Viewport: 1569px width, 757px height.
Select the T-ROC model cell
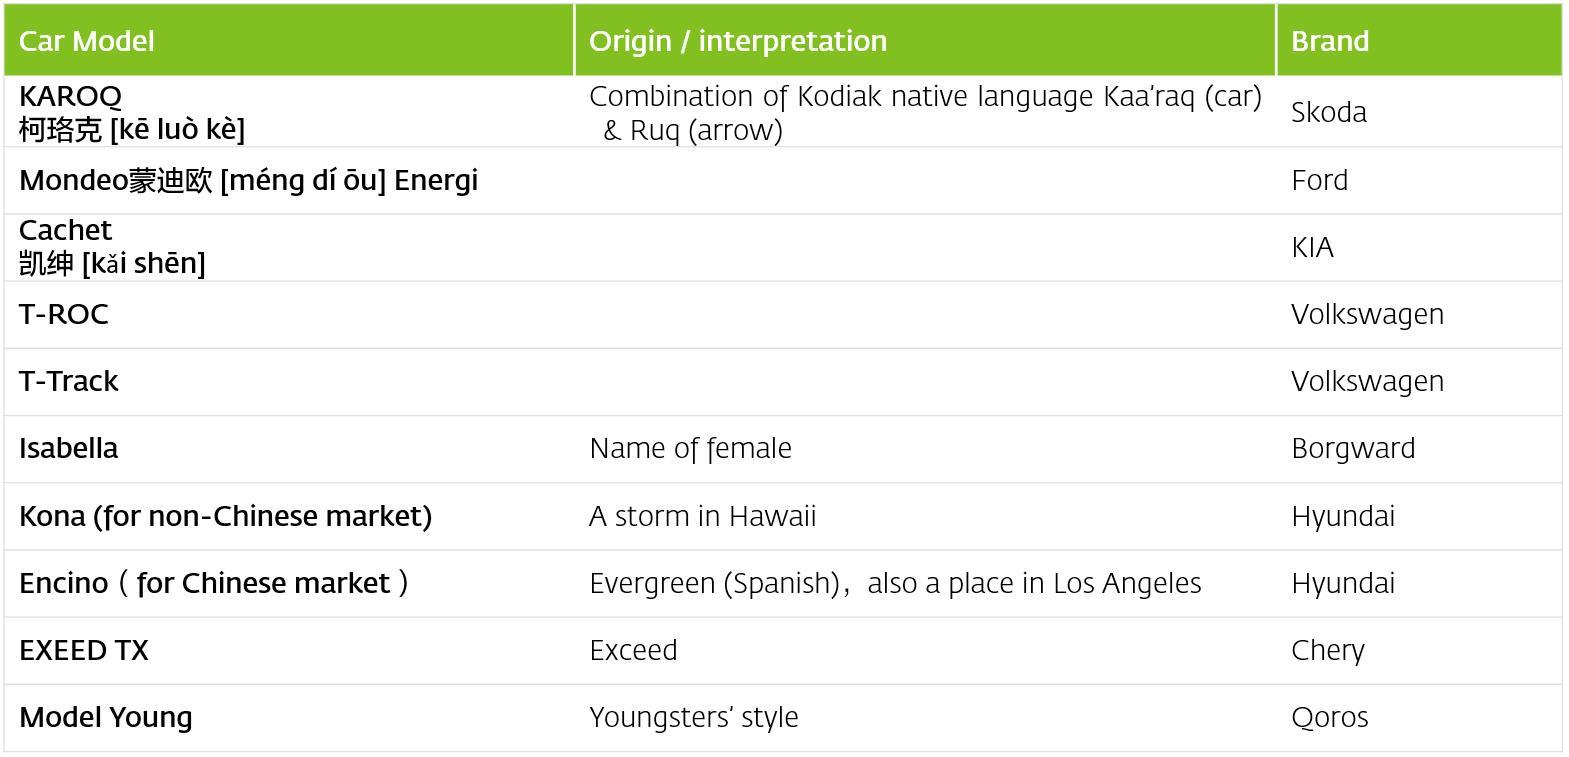tap(289, 315)
